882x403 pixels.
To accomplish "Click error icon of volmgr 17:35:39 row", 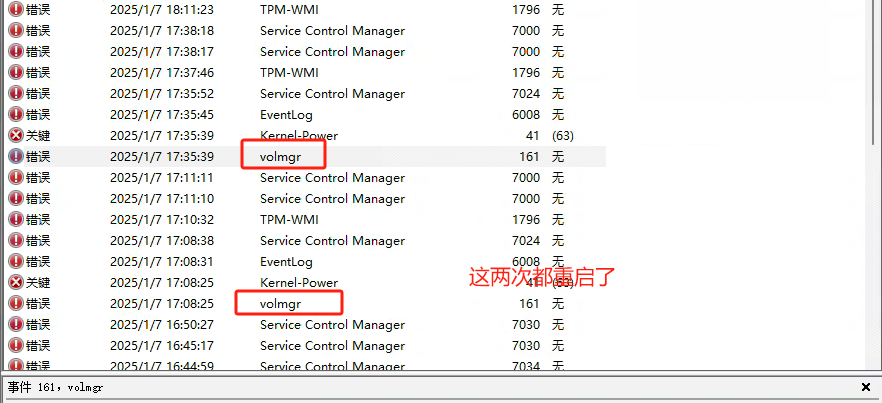I will 16,156.
